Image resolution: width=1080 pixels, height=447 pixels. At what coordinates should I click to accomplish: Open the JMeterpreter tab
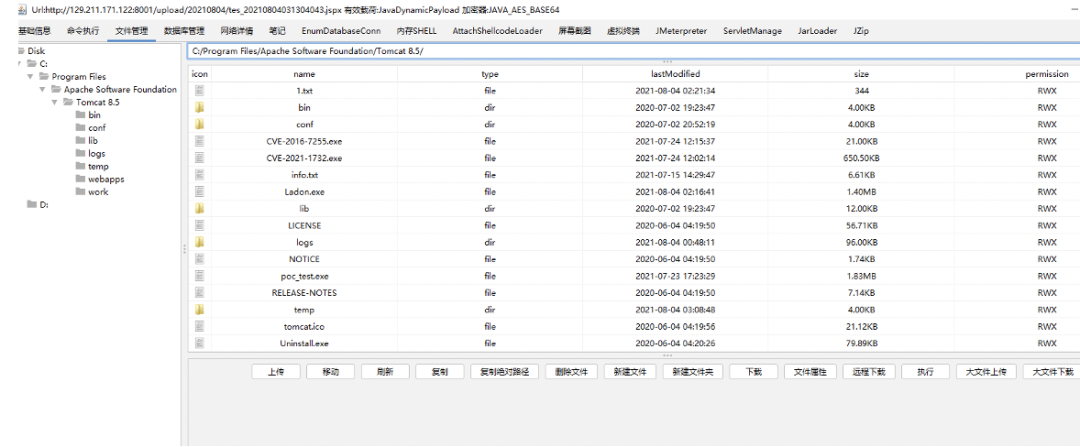(x=681, y=31)
